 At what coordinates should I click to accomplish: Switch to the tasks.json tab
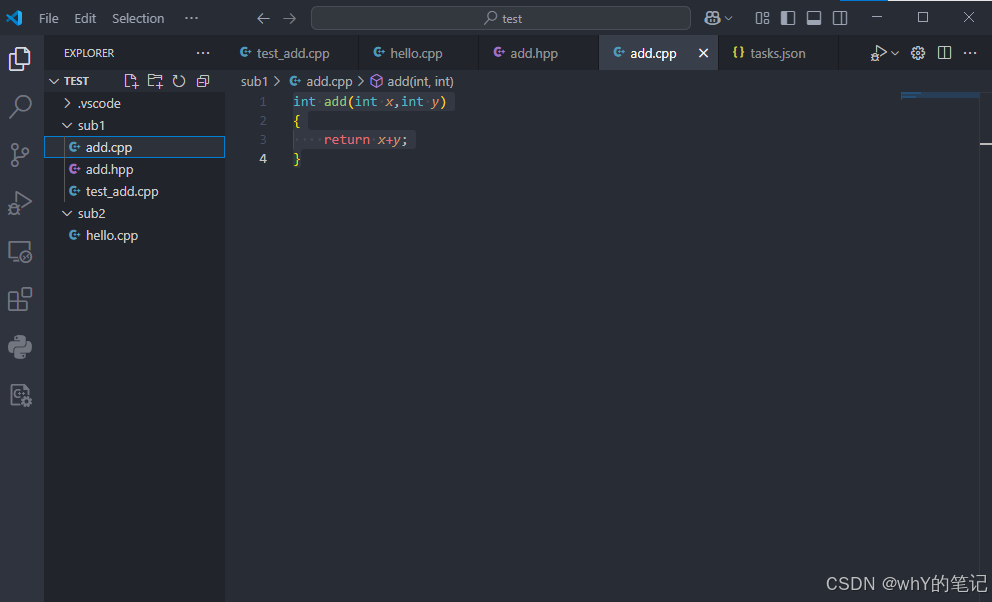click(x=778, y=53)
